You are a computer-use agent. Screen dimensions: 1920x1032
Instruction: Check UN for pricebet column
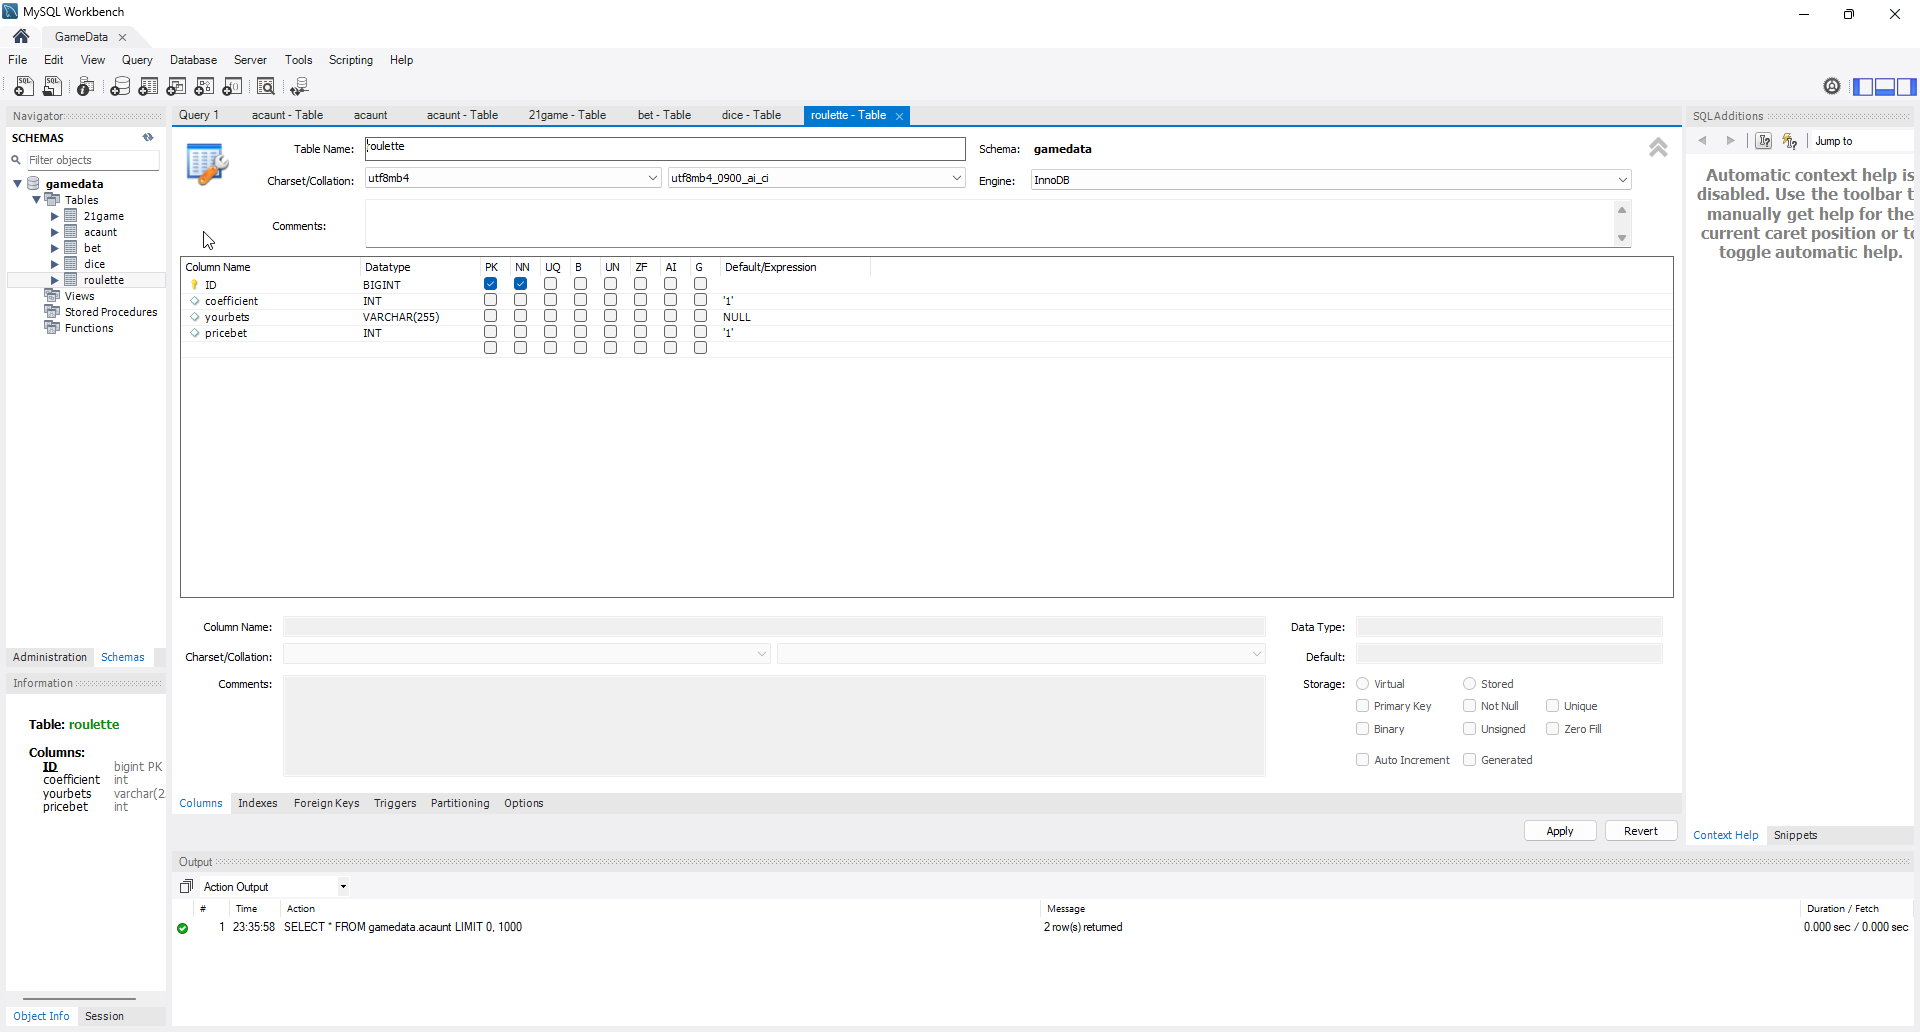(x=611, y=332)
